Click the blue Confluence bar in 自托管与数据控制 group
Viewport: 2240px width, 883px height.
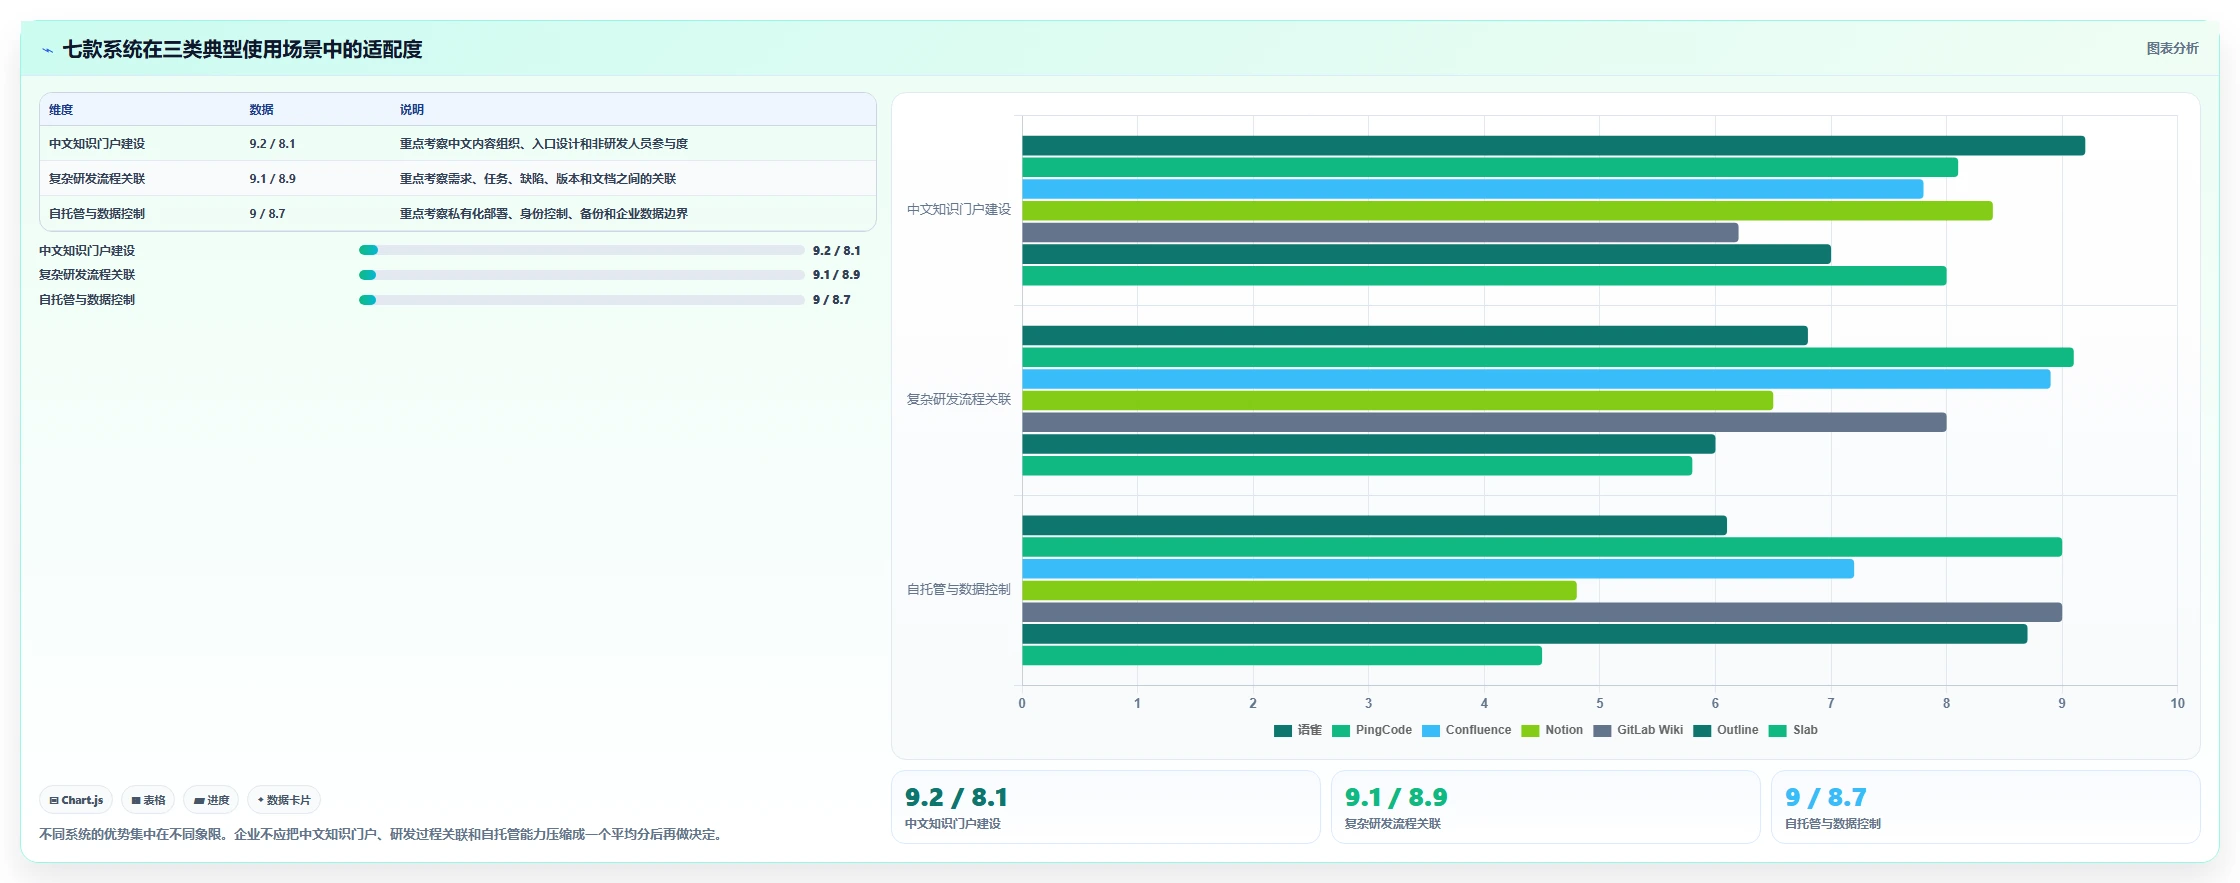(1438, 569)
